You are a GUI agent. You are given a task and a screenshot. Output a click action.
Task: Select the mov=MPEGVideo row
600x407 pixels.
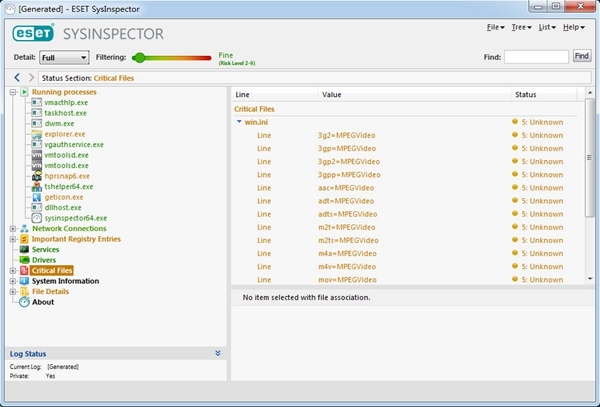(x=405, y=280)
